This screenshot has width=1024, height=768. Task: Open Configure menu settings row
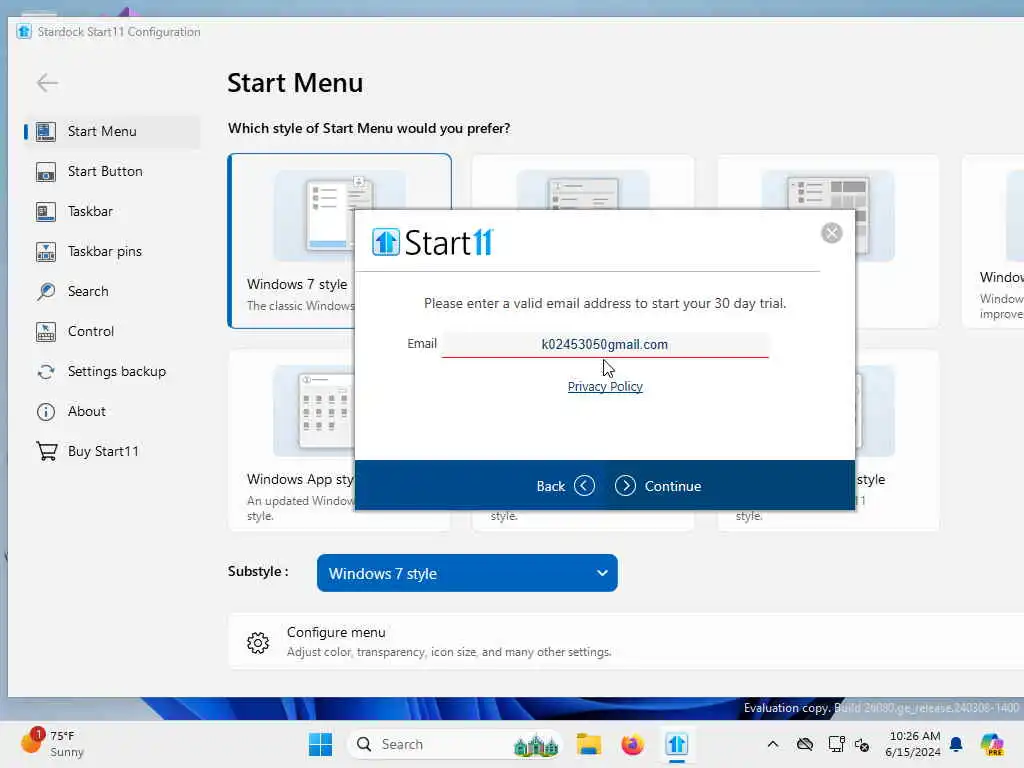[x=626, y=641]
